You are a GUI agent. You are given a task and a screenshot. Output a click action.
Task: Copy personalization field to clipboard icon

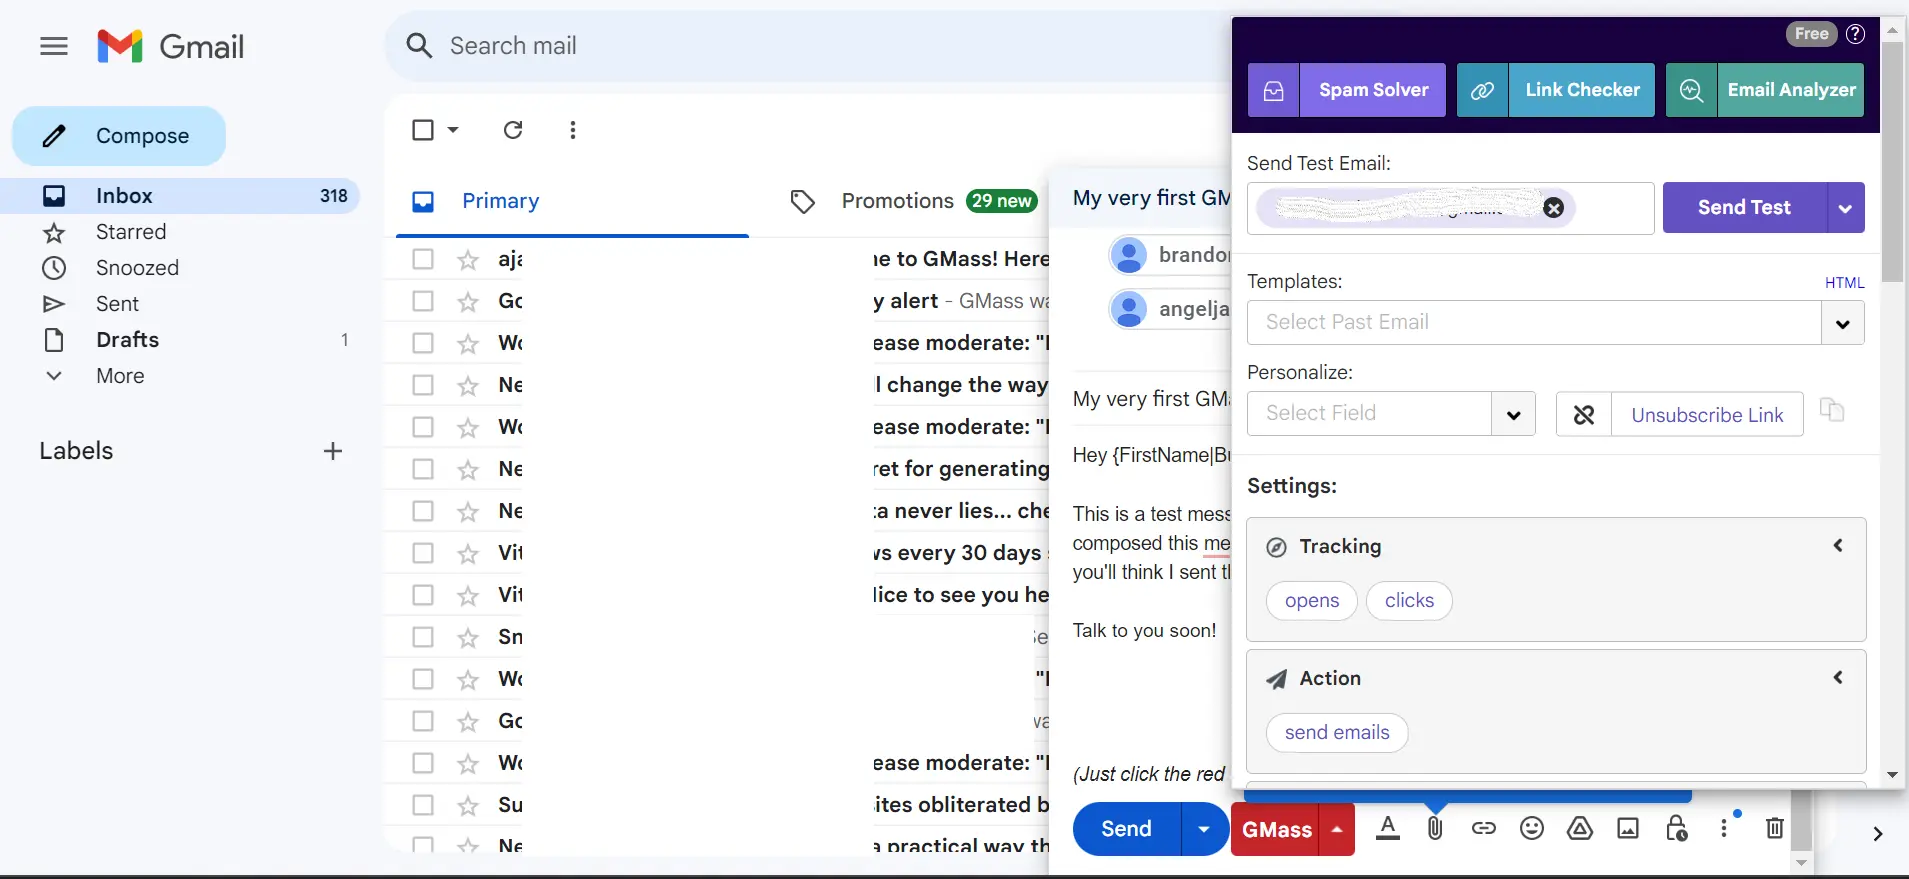click(x=1832, y=410)
